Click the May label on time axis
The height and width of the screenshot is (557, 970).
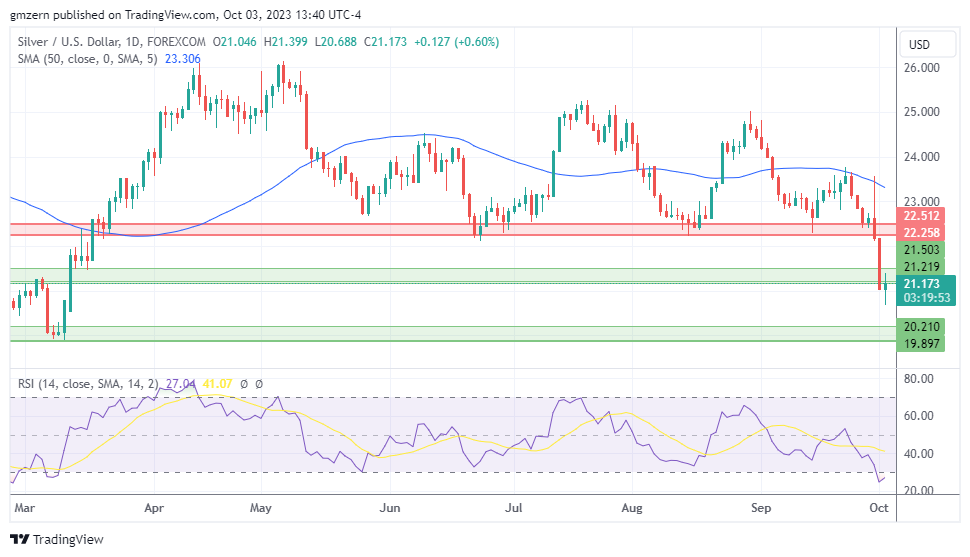[260, 508]
